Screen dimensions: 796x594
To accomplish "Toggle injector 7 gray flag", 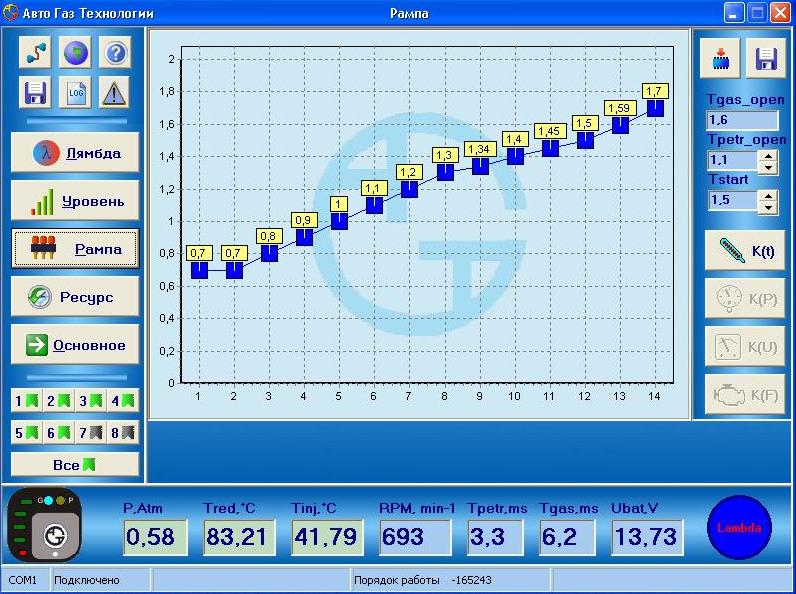I will click(90, 433).
